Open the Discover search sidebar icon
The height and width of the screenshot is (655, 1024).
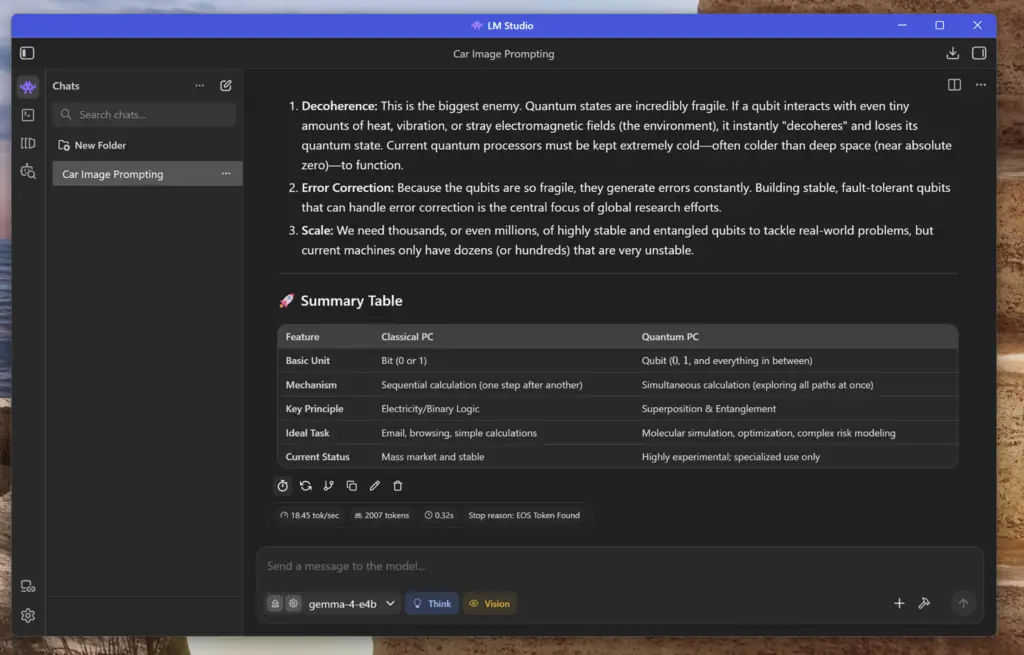(x=27, y=171)
